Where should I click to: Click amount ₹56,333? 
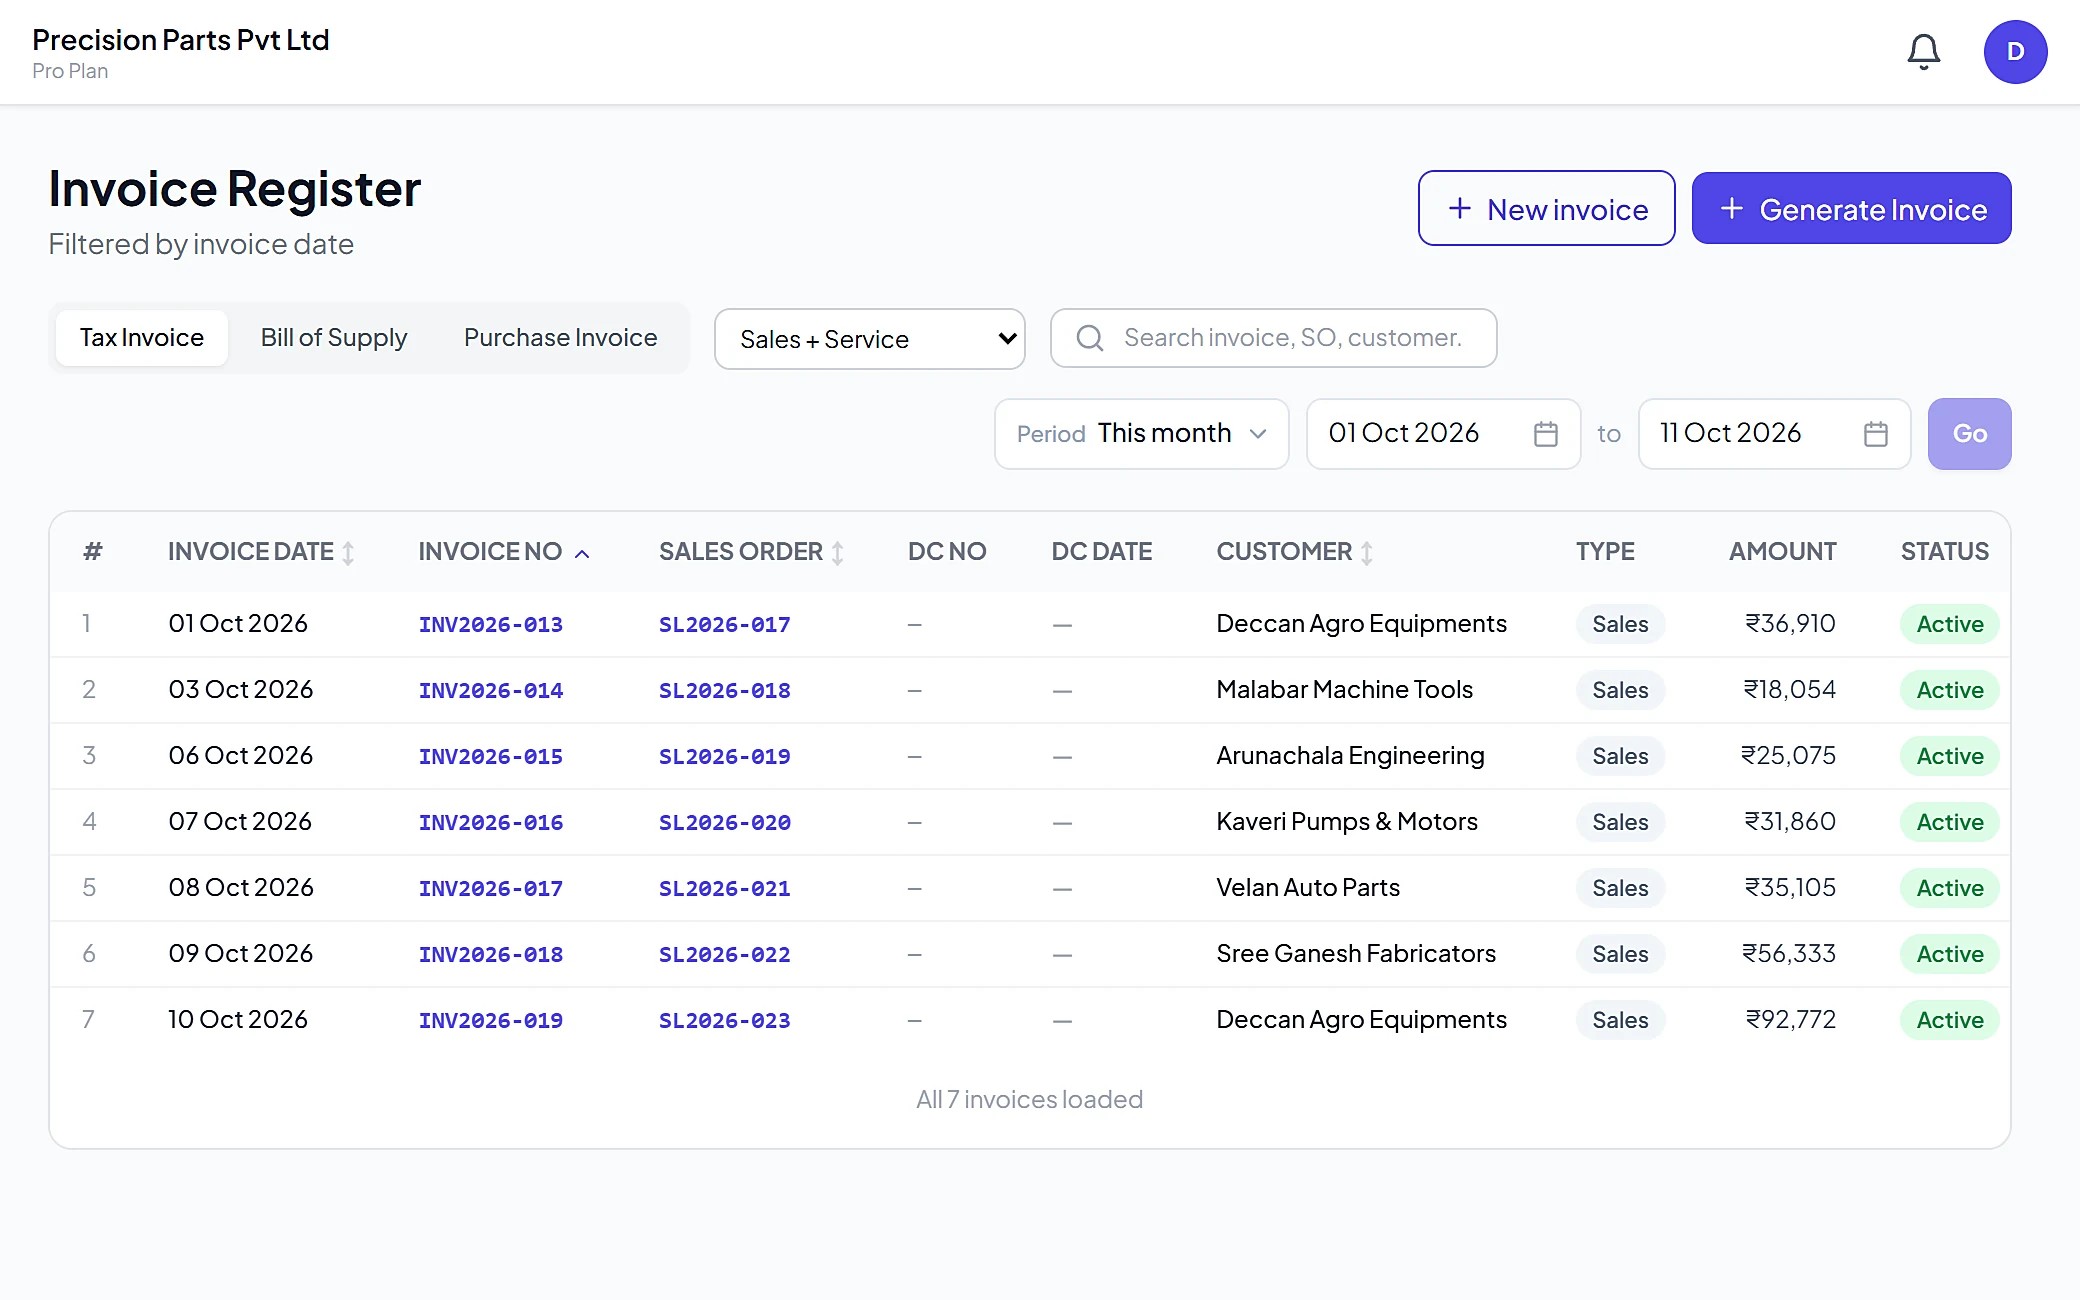[x=1789, y=954]
